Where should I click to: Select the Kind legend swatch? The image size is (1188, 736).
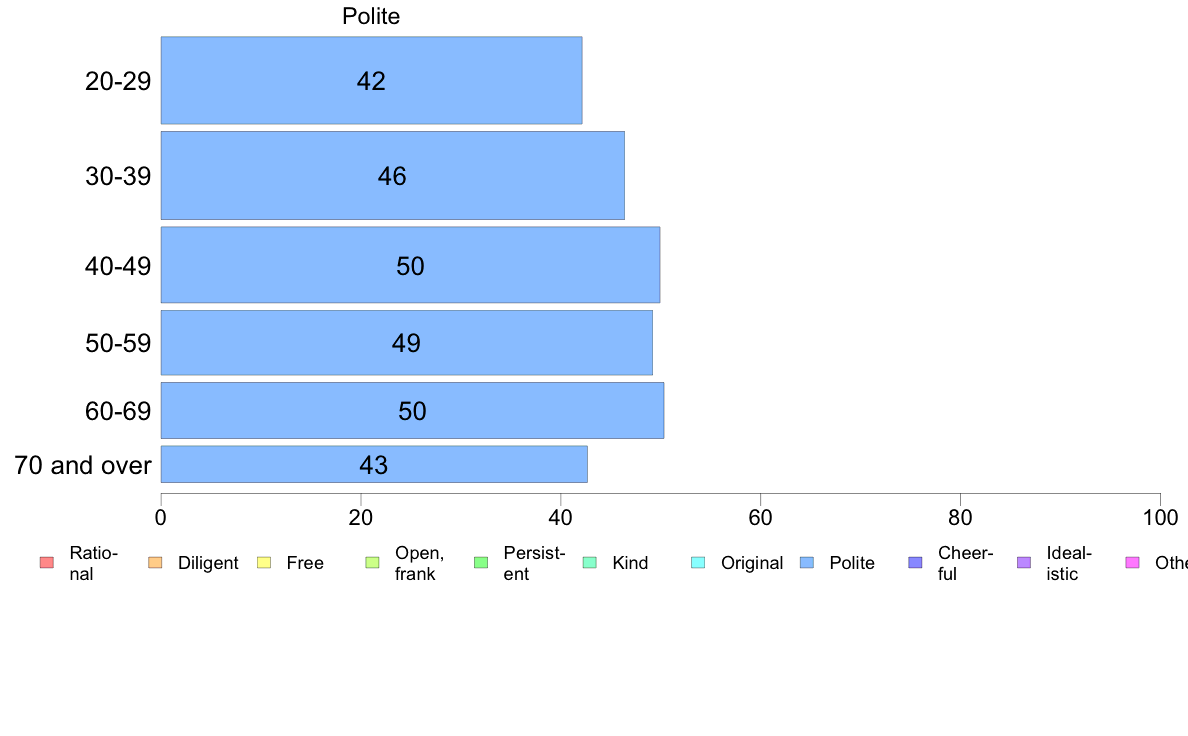point(589,562)
